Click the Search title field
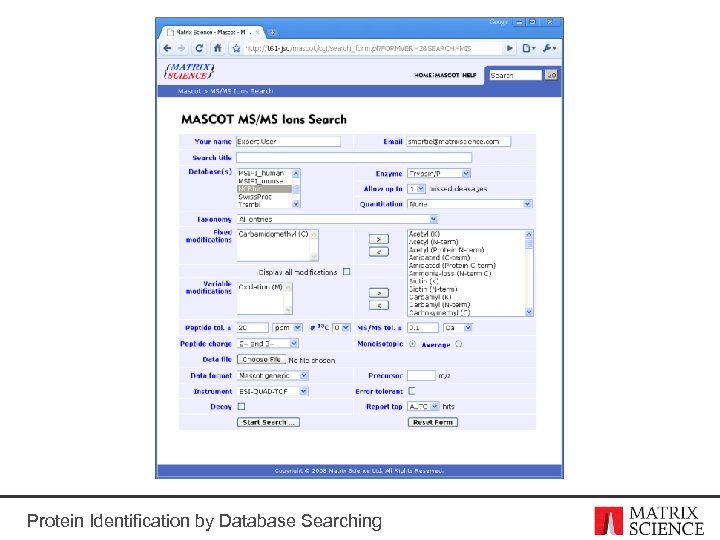Screen dimensions: 720x540 [x=354, y=158]
